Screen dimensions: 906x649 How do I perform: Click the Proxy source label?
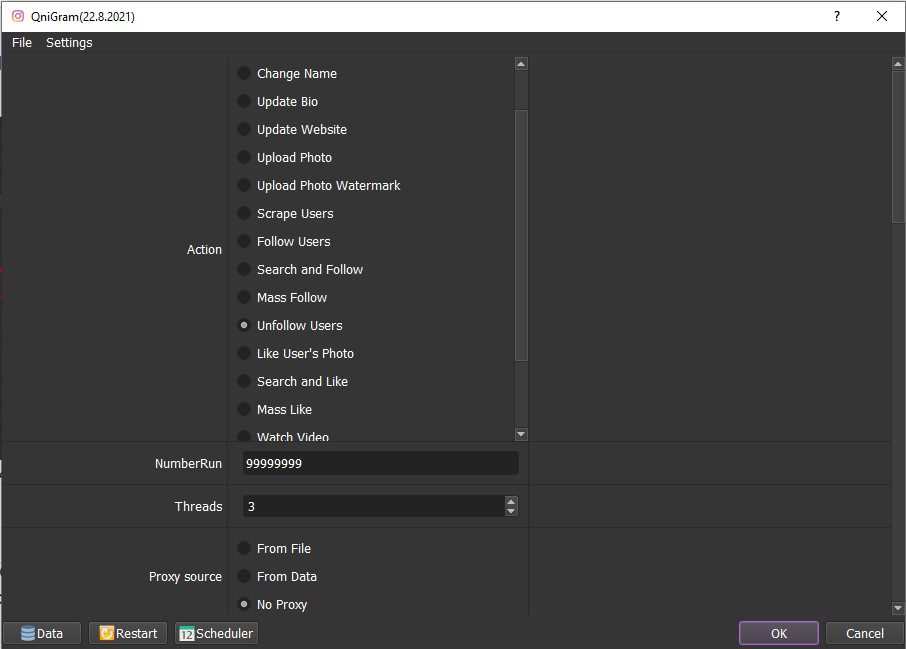tap(185, 577)
